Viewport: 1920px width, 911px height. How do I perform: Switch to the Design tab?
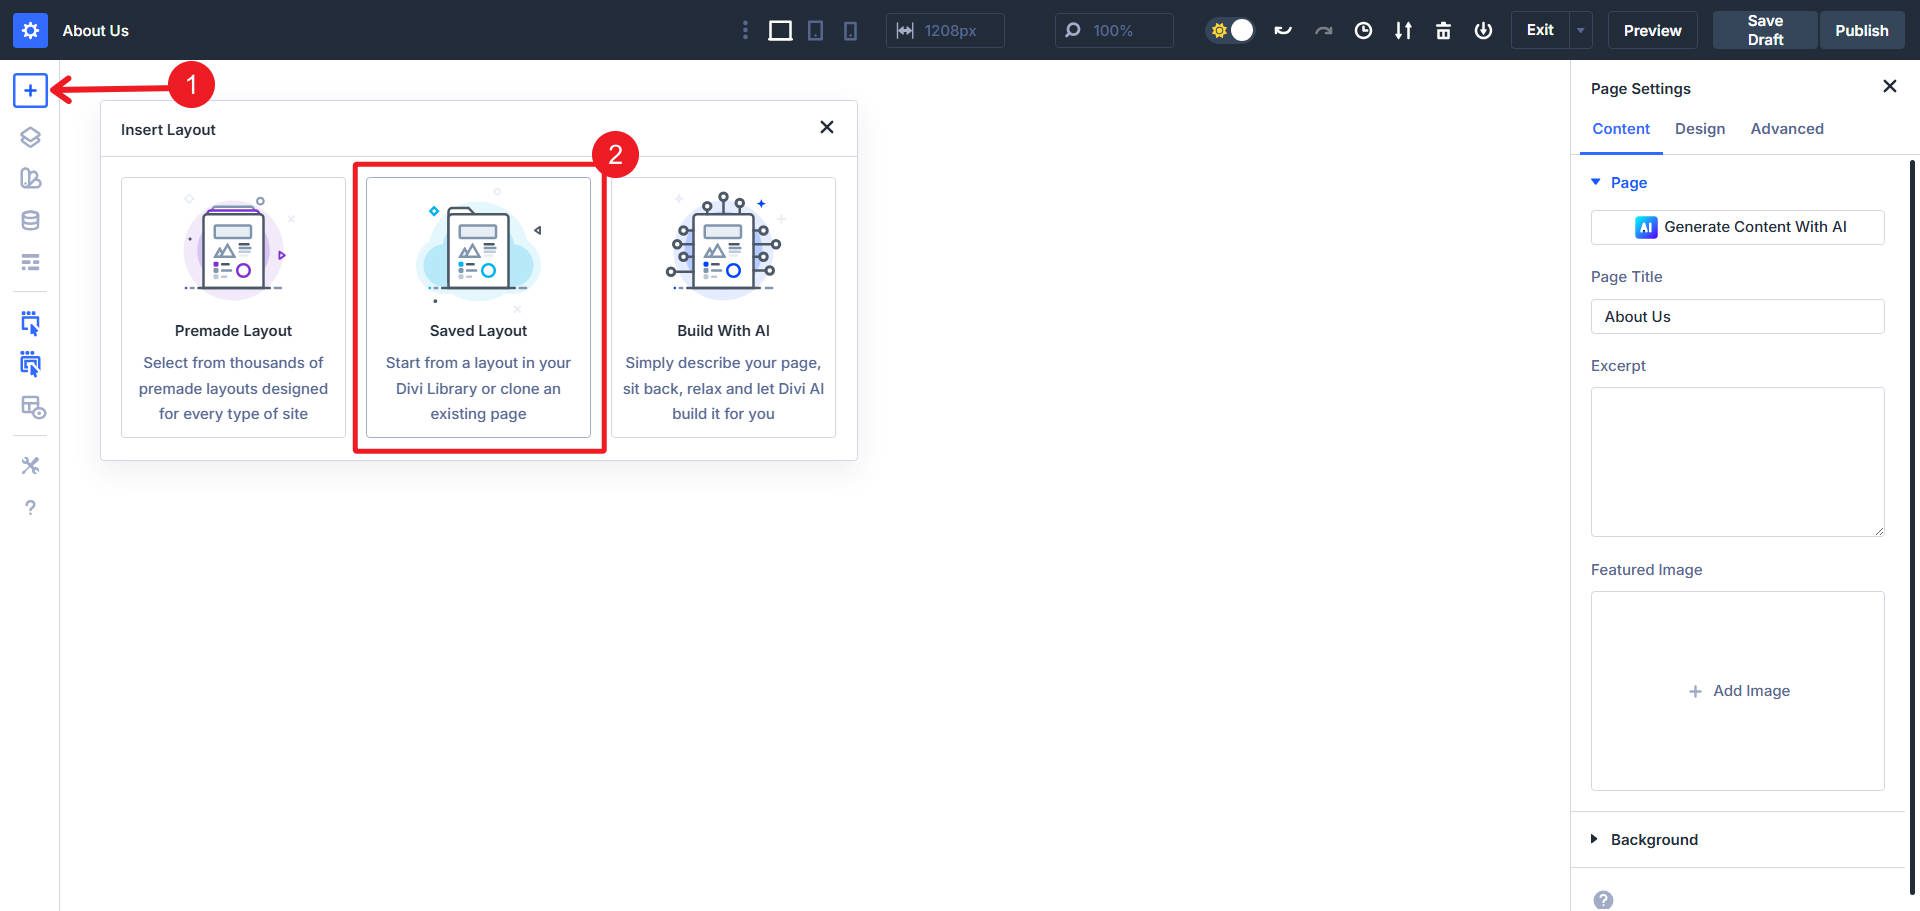pos(1699,128)
